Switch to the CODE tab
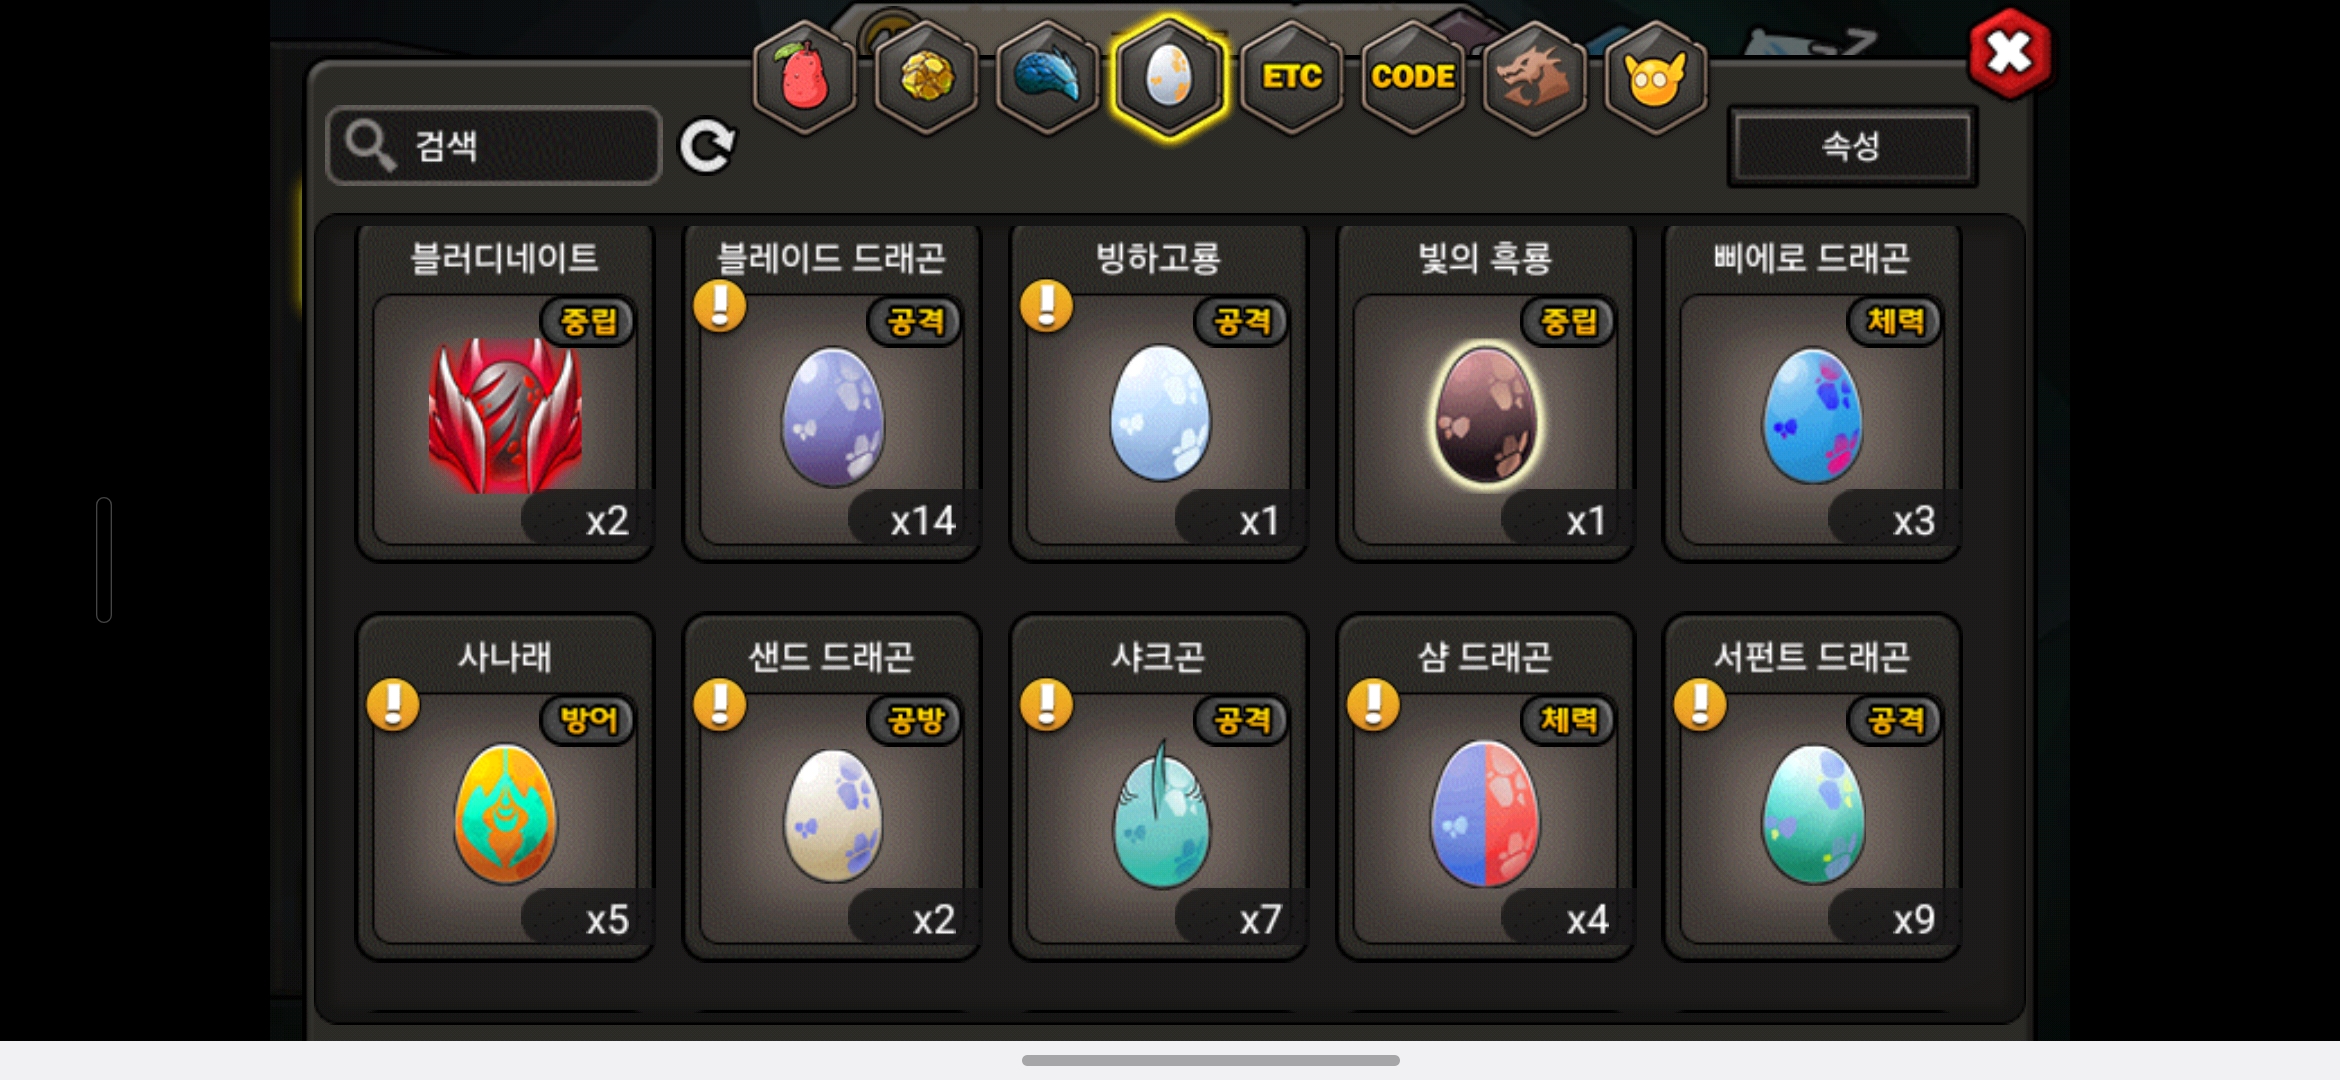The height and width of the screenshot is (1080, 2340). 1413,77
